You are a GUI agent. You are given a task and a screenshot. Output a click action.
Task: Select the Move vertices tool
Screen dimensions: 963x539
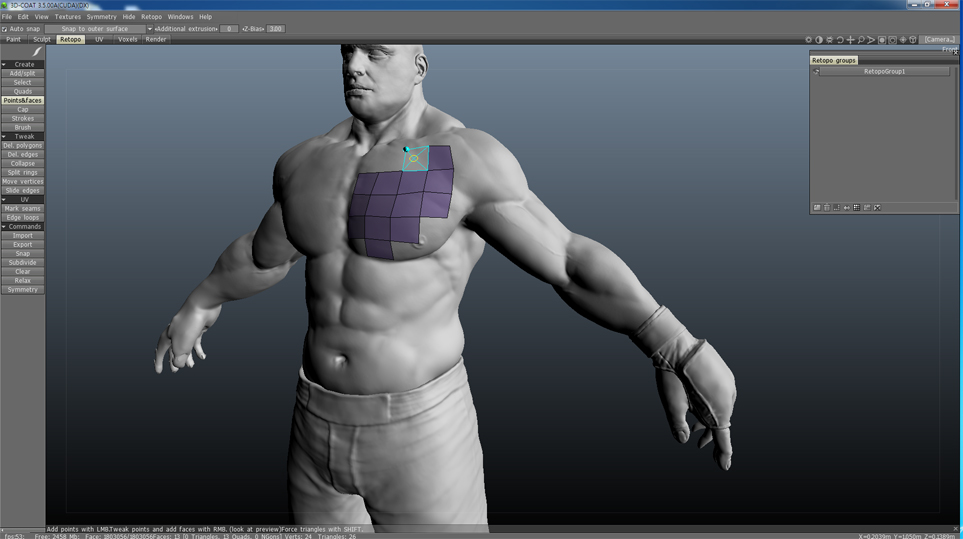pyautogui.click(x=23, y=182)
